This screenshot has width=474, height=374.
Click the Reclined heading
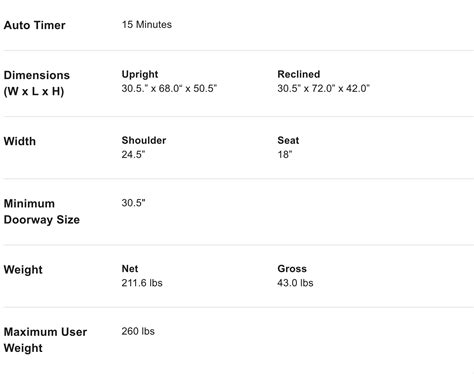coord(299,74)
